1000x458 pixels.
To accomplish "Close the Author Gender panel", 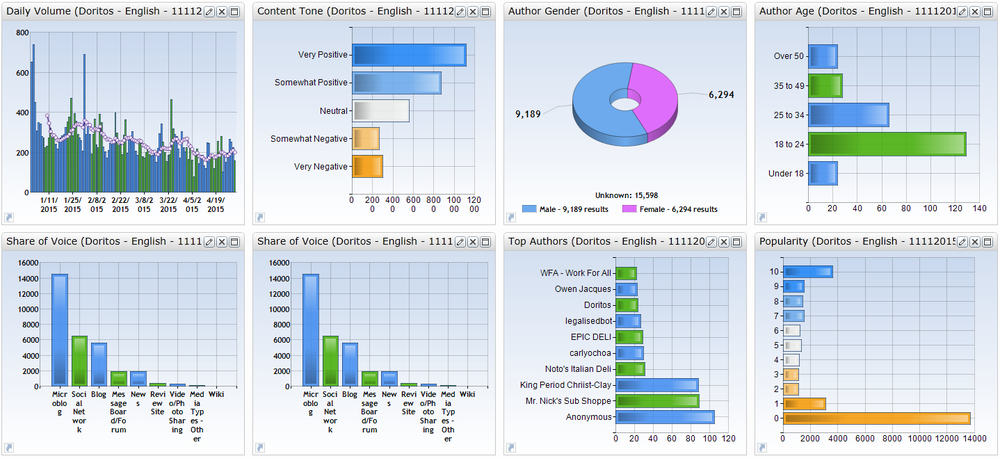I will coord(724,11).
